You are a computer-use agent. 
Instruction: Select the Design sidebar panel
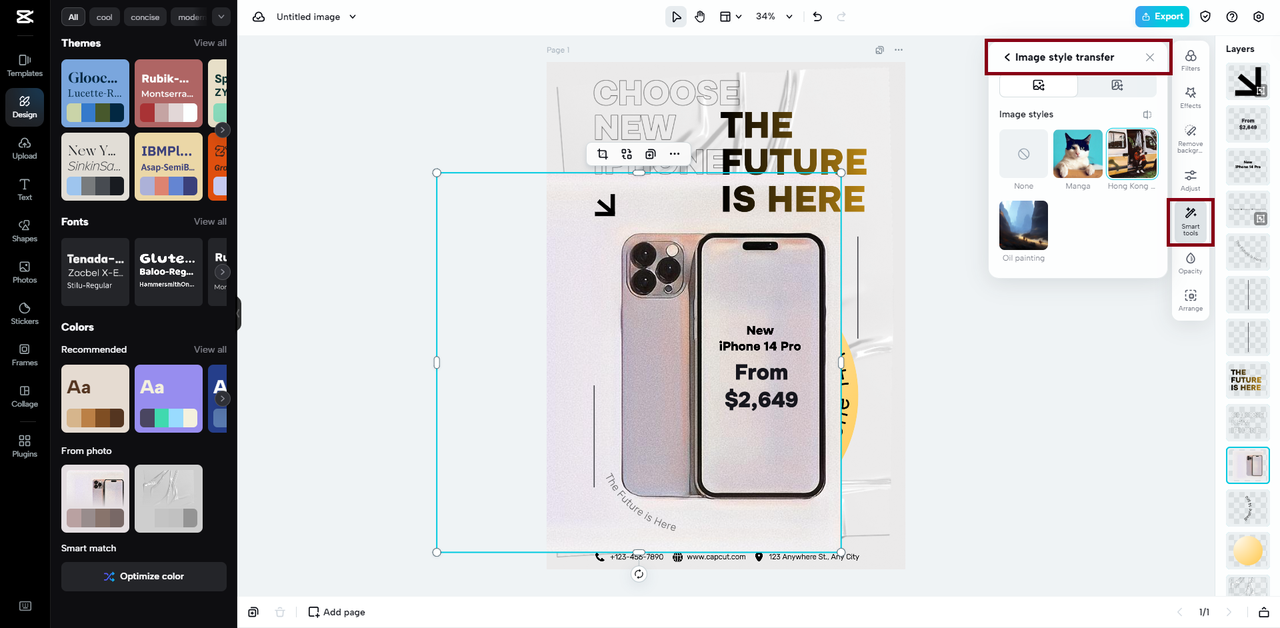[24, 106]
